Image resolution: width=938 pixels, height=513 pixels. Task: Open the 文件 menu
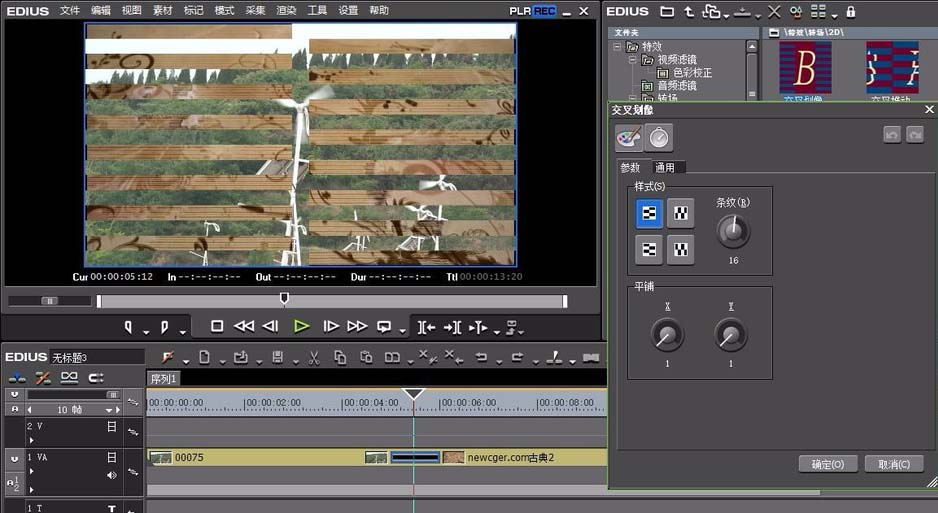point(69,10)
